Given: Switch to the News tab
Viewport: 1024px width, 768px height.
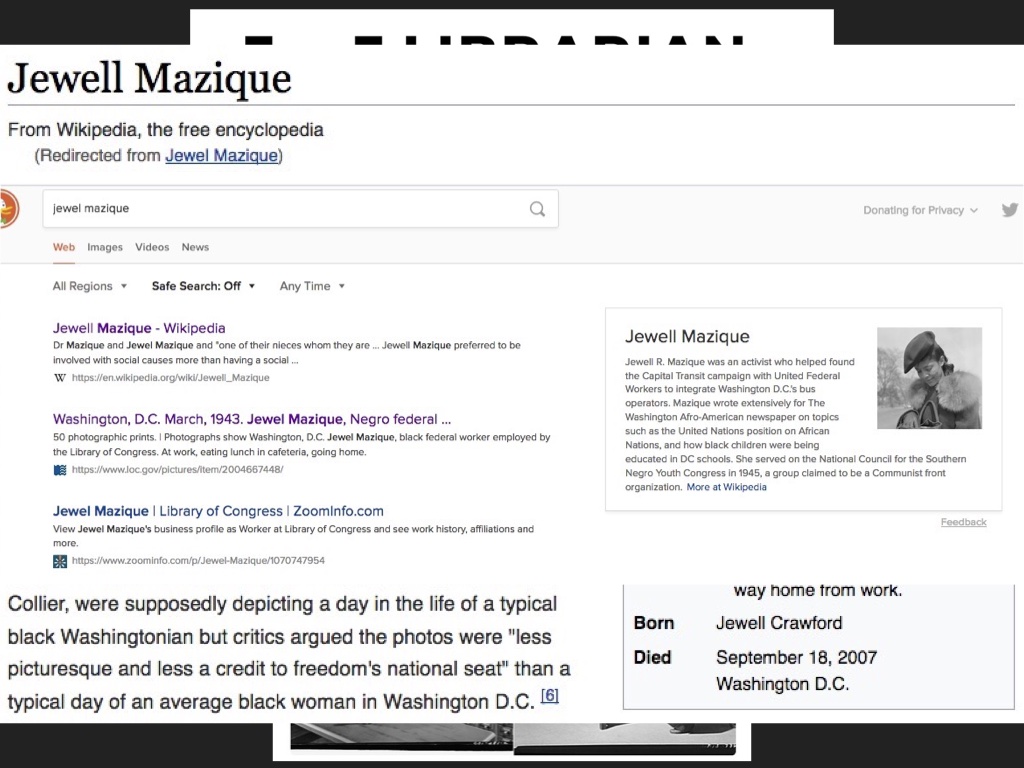Looking at the screenshot, I should point(195,248).
